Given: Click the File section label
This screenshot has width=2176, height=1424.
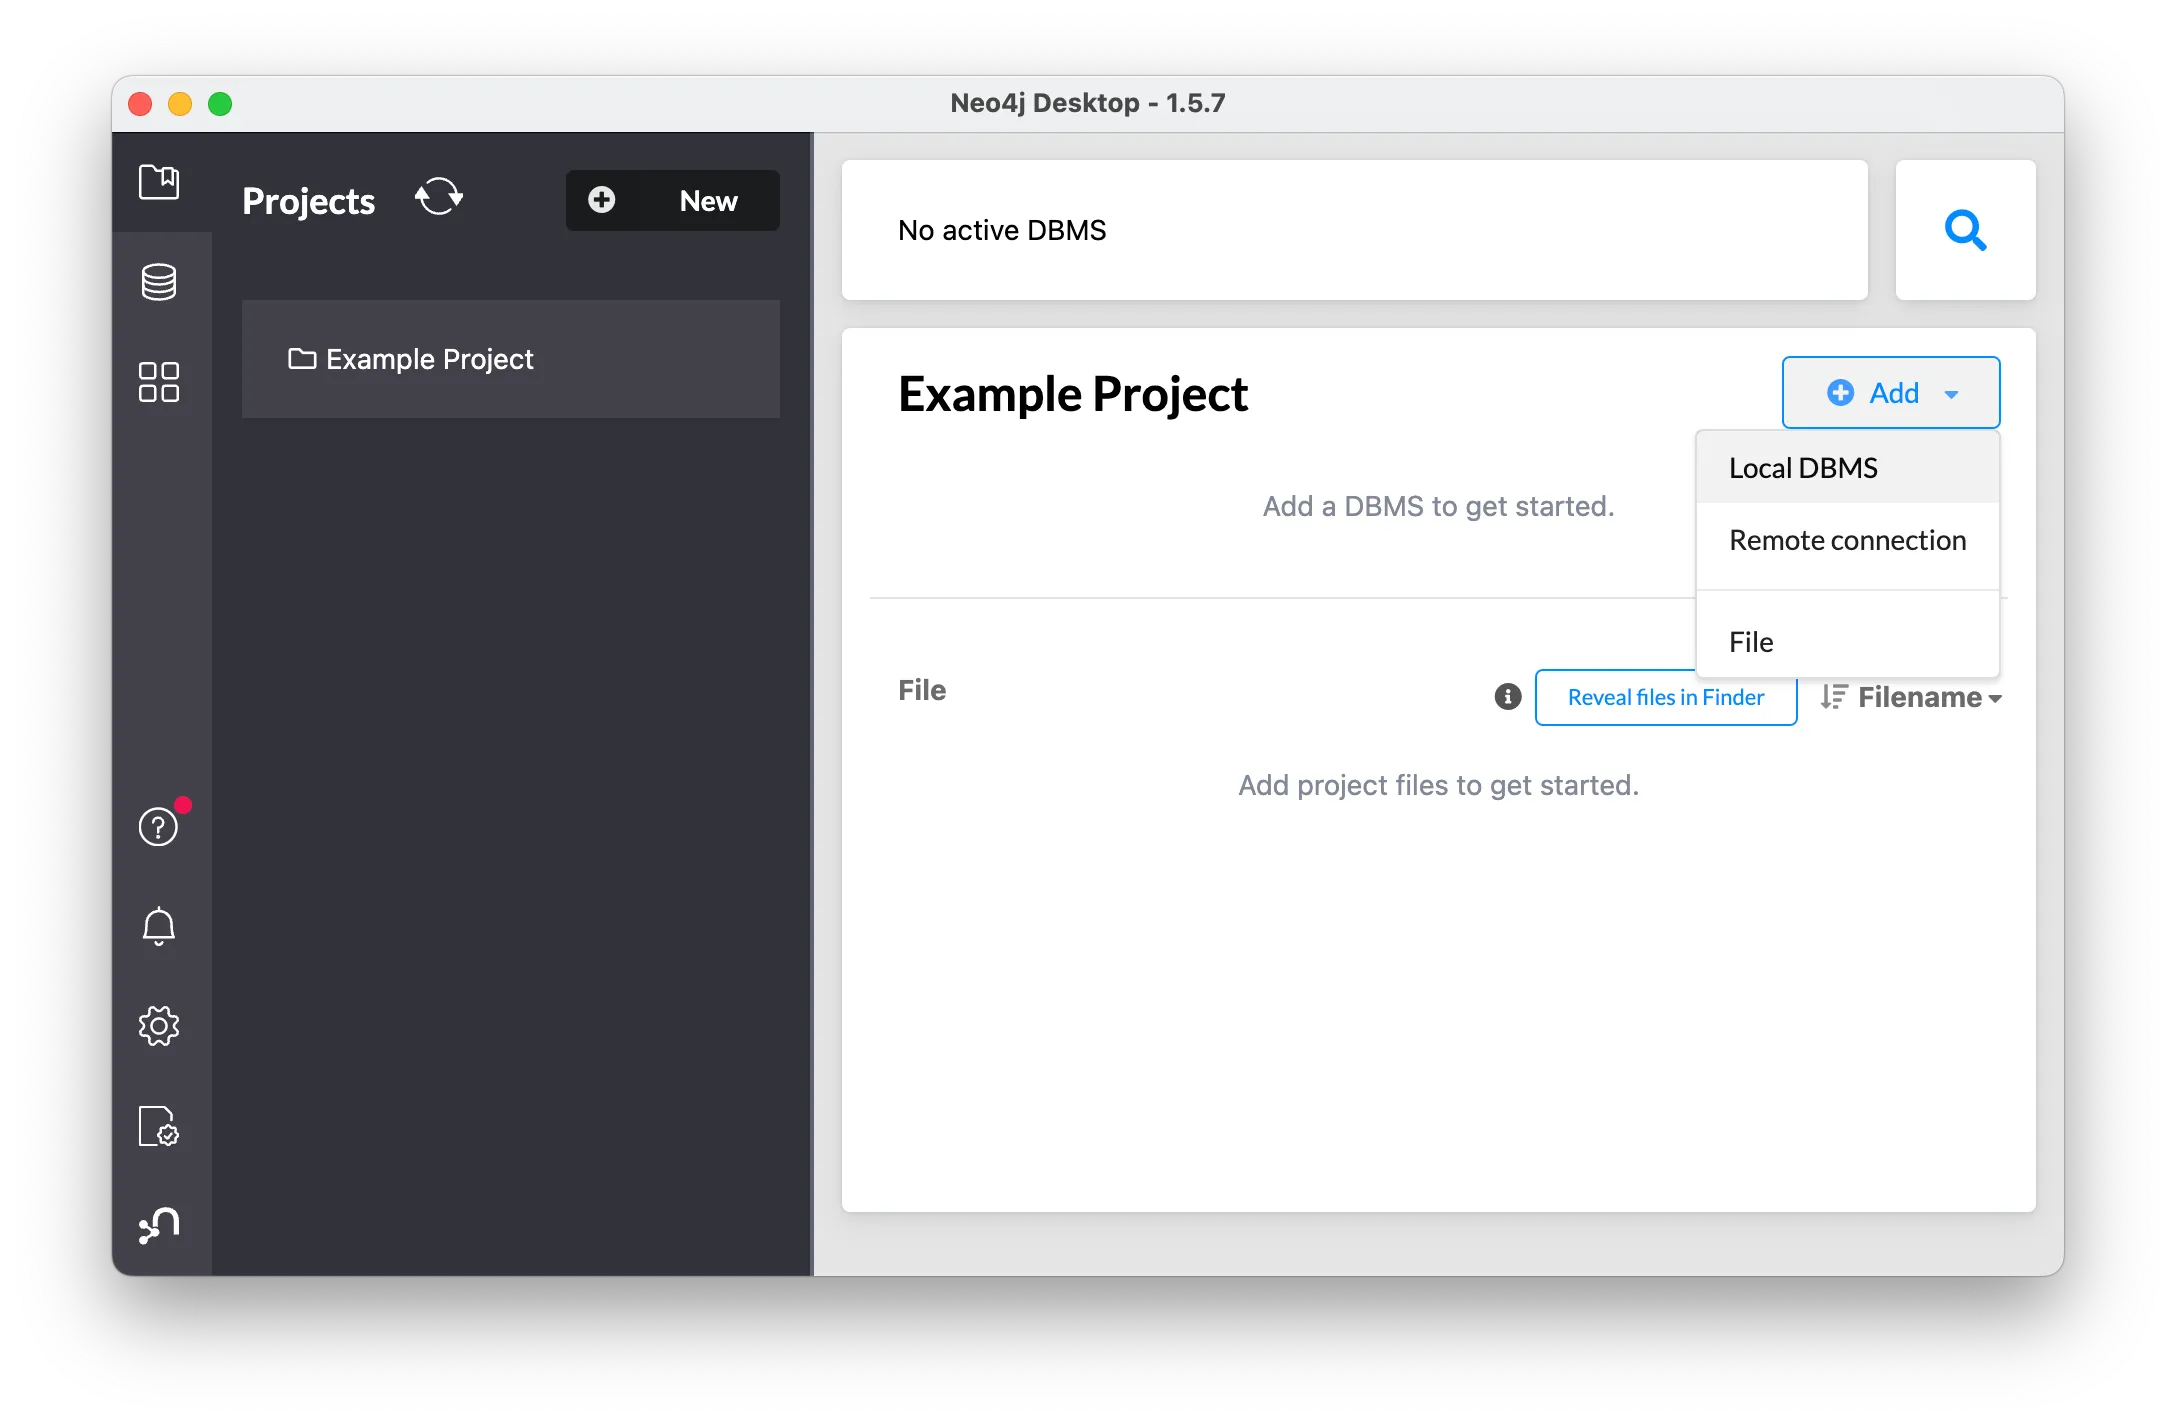Looking at the screenshot, I should (922, 690).
